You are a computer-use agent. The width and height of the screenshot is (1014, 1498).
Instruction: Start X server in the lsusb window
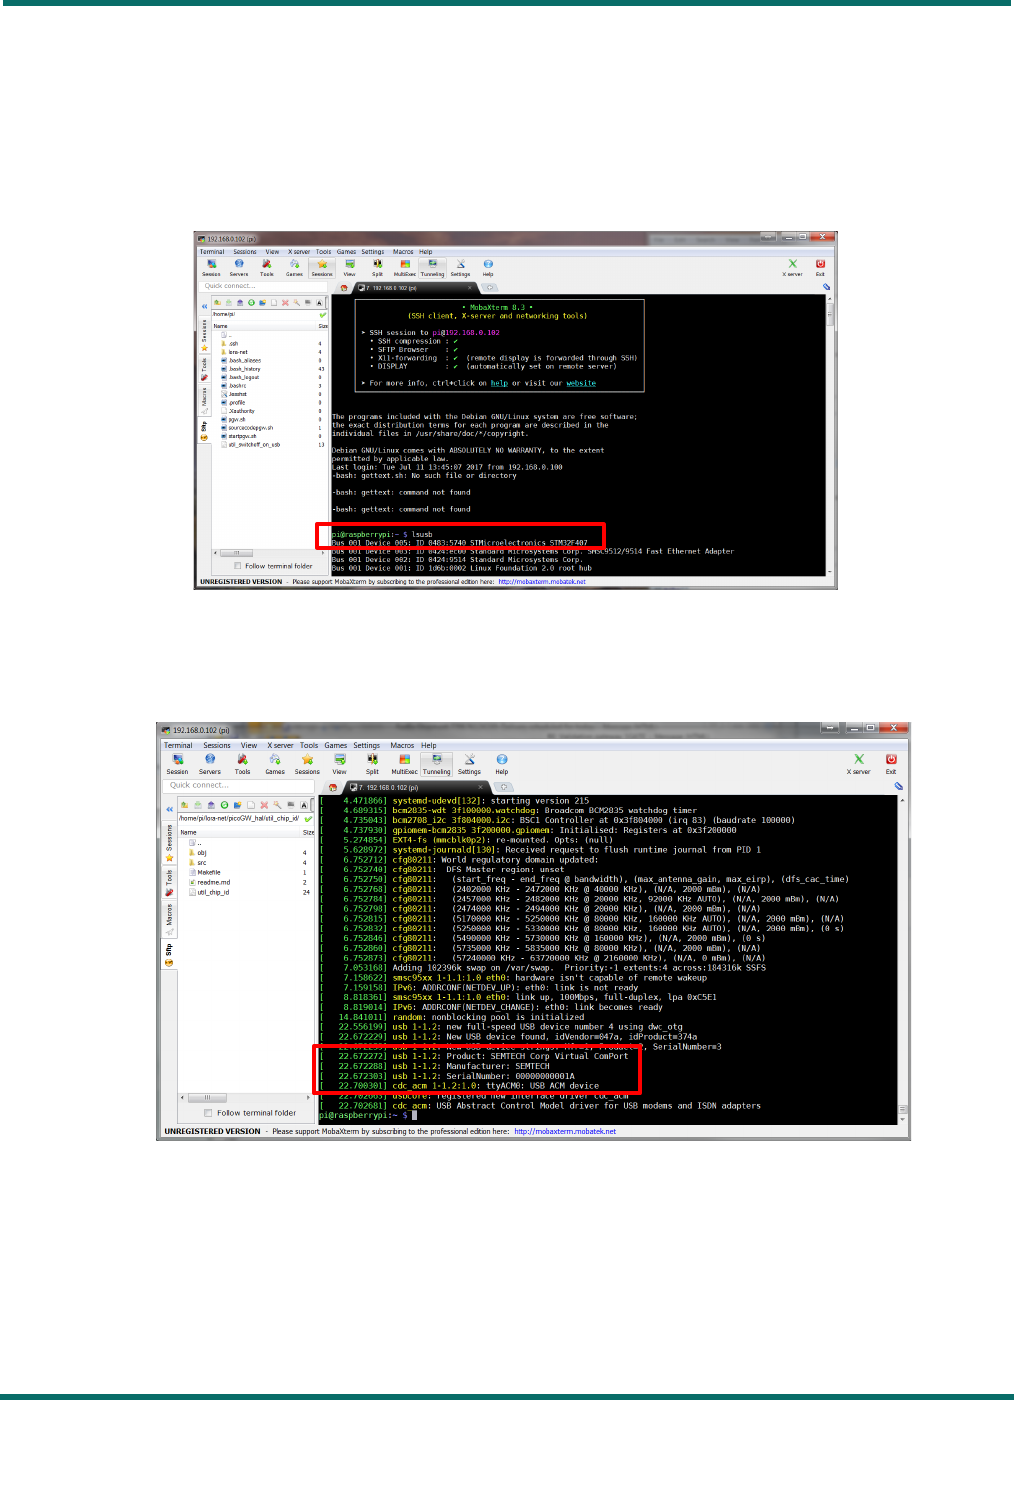[x=793, y=267]
